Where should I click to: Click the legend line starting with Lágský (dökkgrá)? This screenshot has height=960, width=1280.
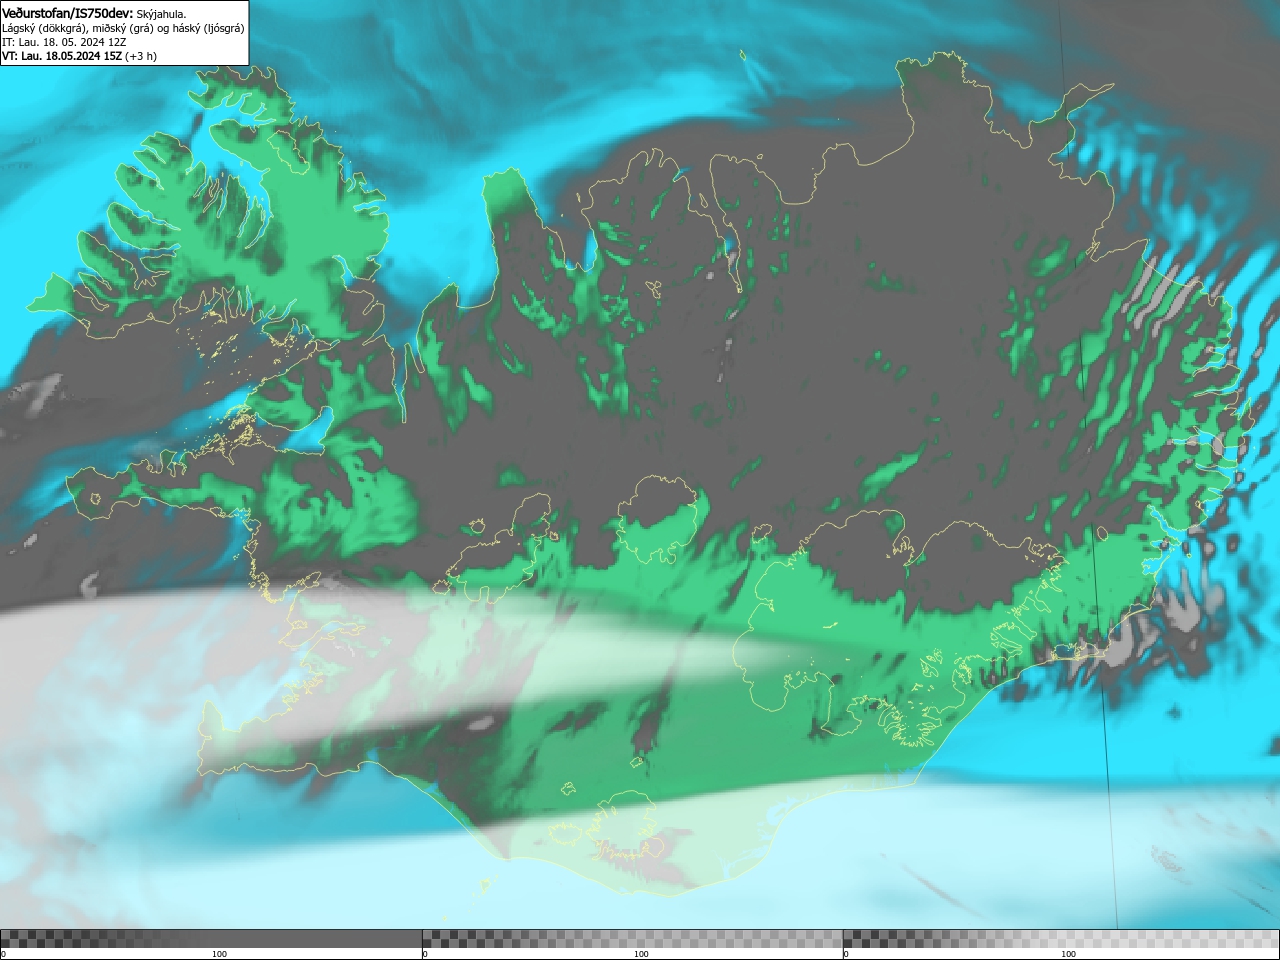[123, 28]
